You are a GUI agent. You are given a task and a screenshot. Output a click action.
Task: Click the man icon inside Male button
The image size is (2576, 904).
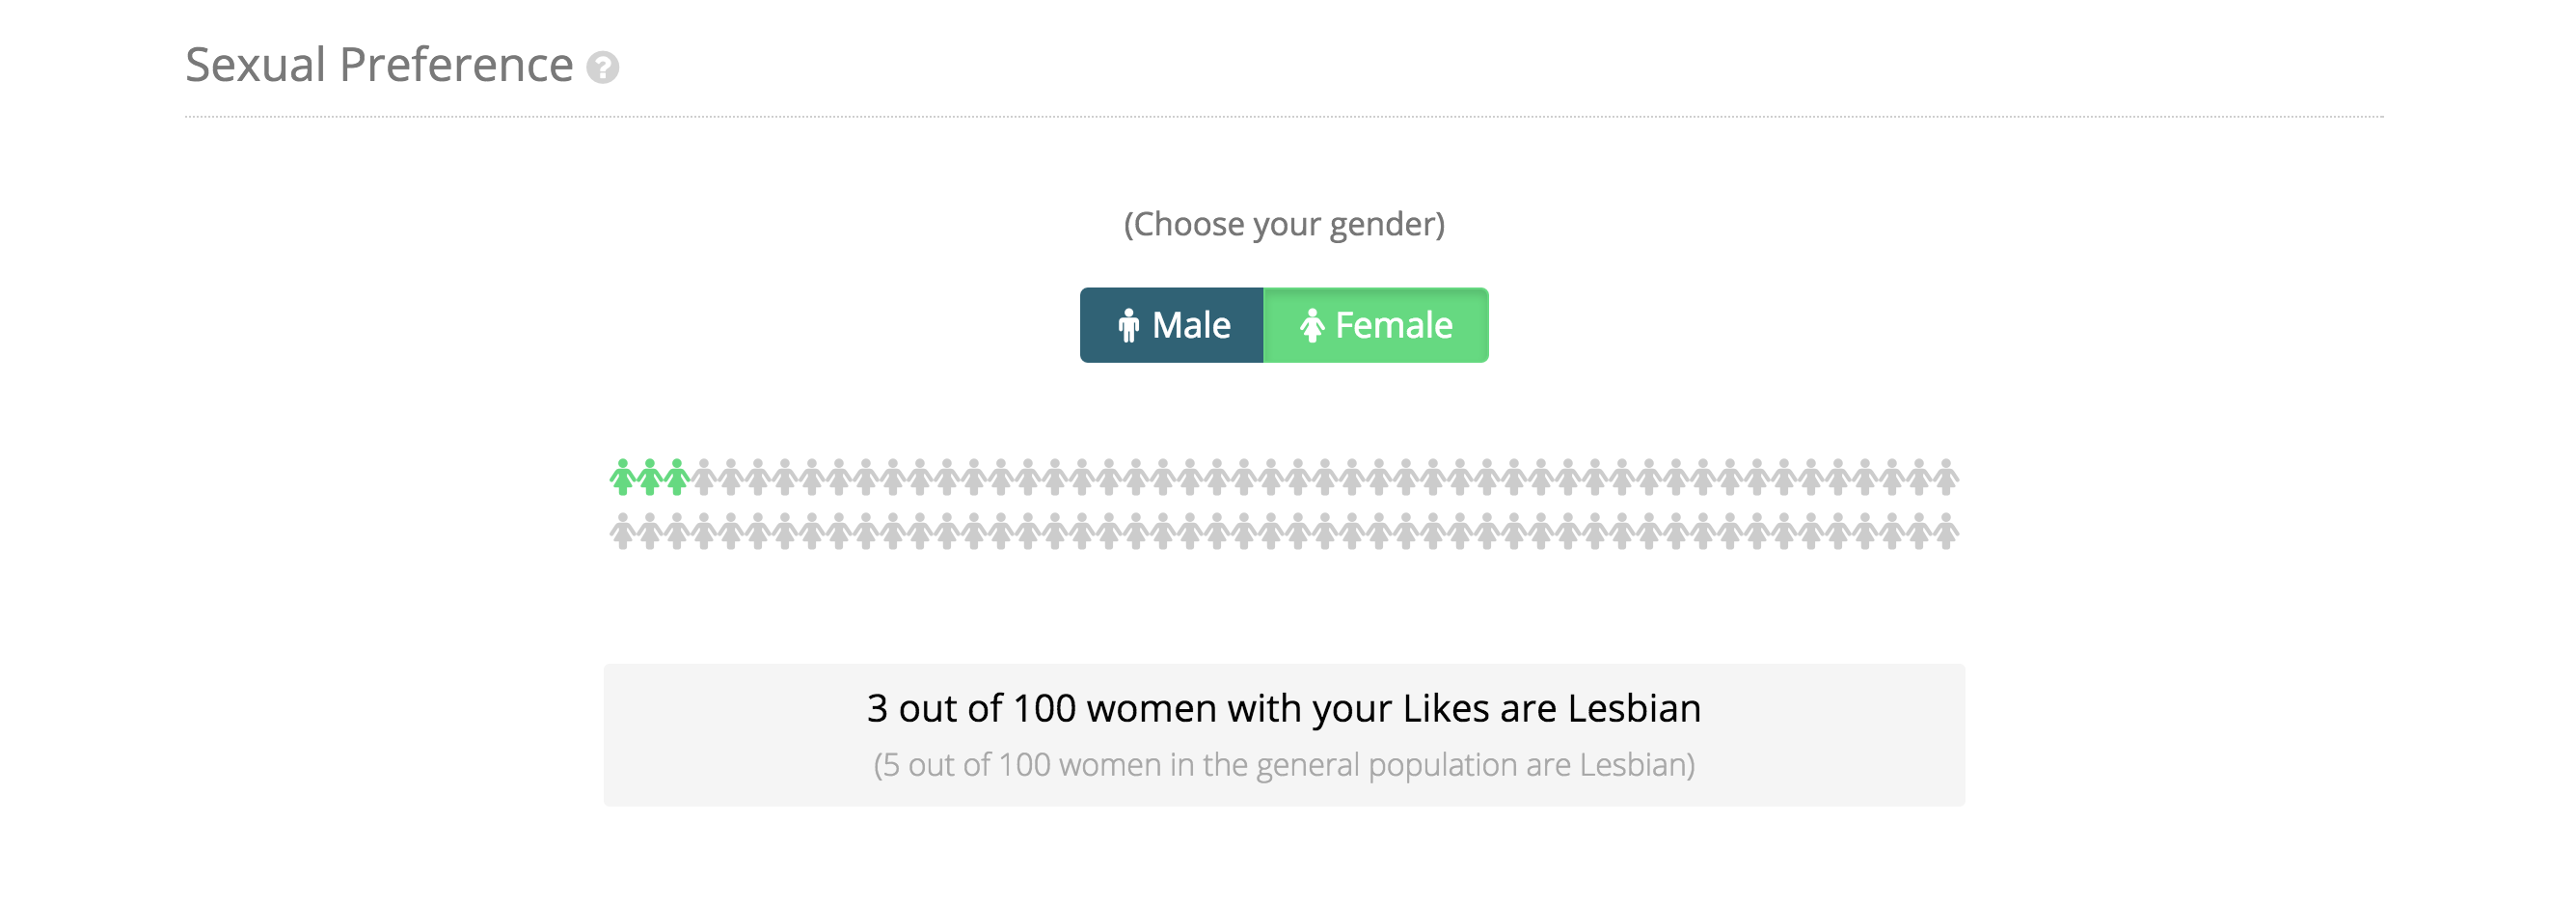coord(1129,326)
